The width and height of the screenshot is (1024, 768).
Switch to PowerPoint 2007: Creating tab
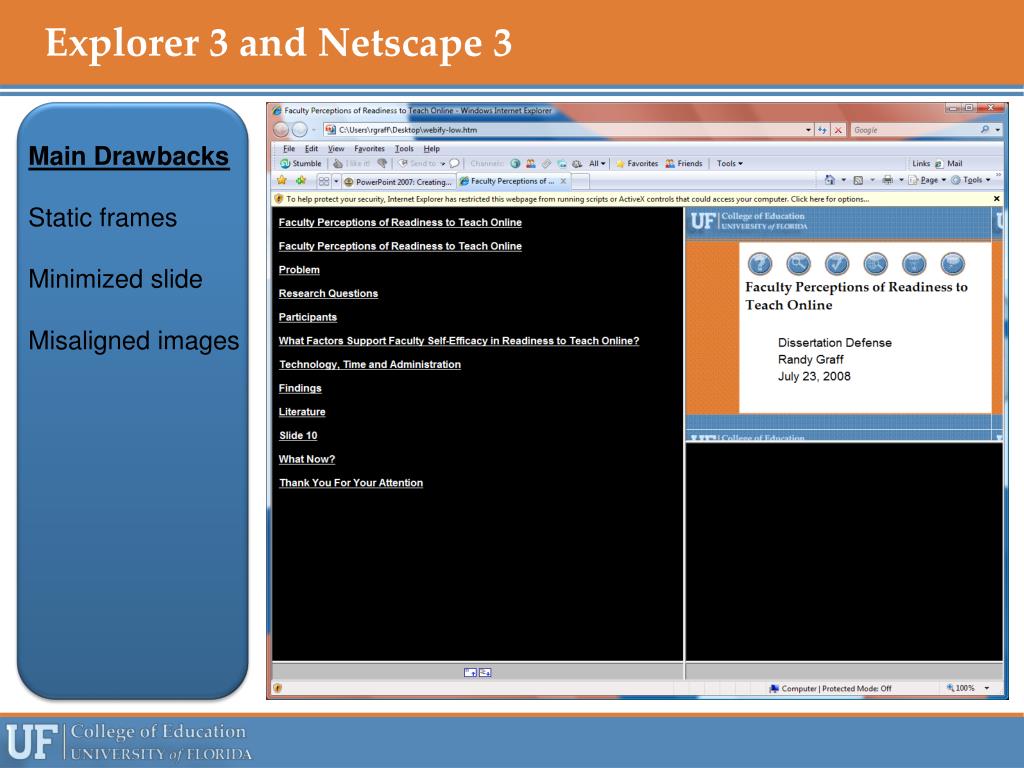[398, 182]
